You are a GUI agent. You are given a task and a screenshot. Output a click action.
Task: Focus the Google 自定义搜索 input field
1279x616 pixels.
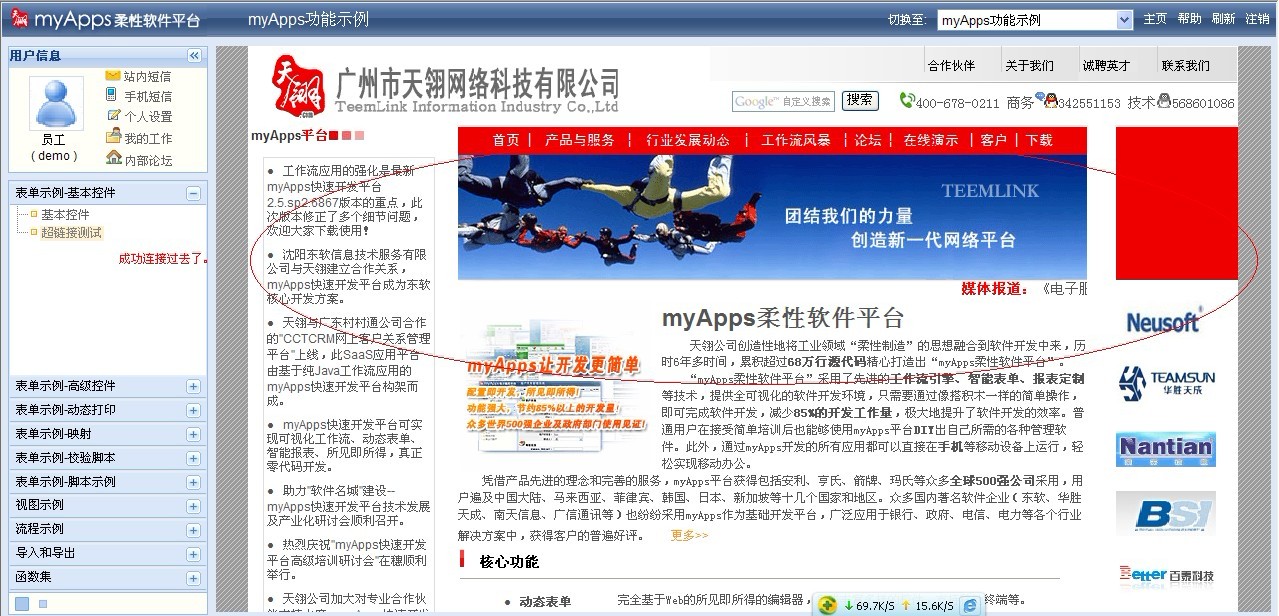[x=783, y=101]
